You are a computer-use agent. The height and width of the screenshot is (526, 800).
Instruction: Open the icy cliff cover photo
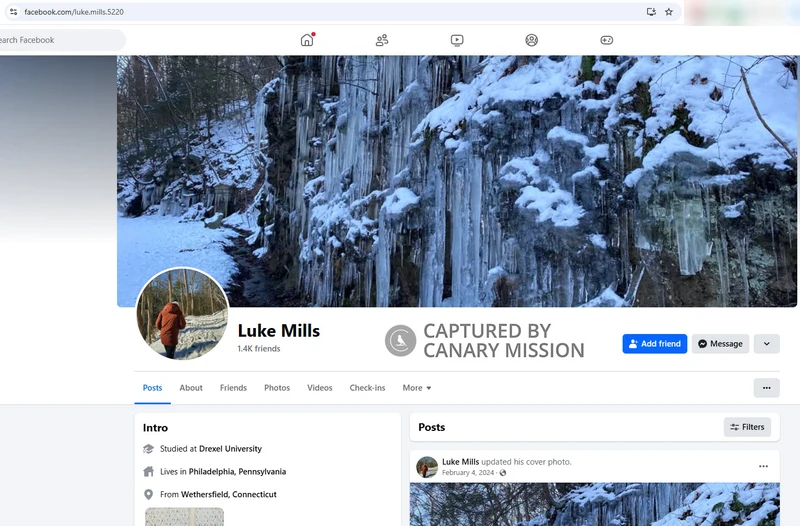pos(457,181)
